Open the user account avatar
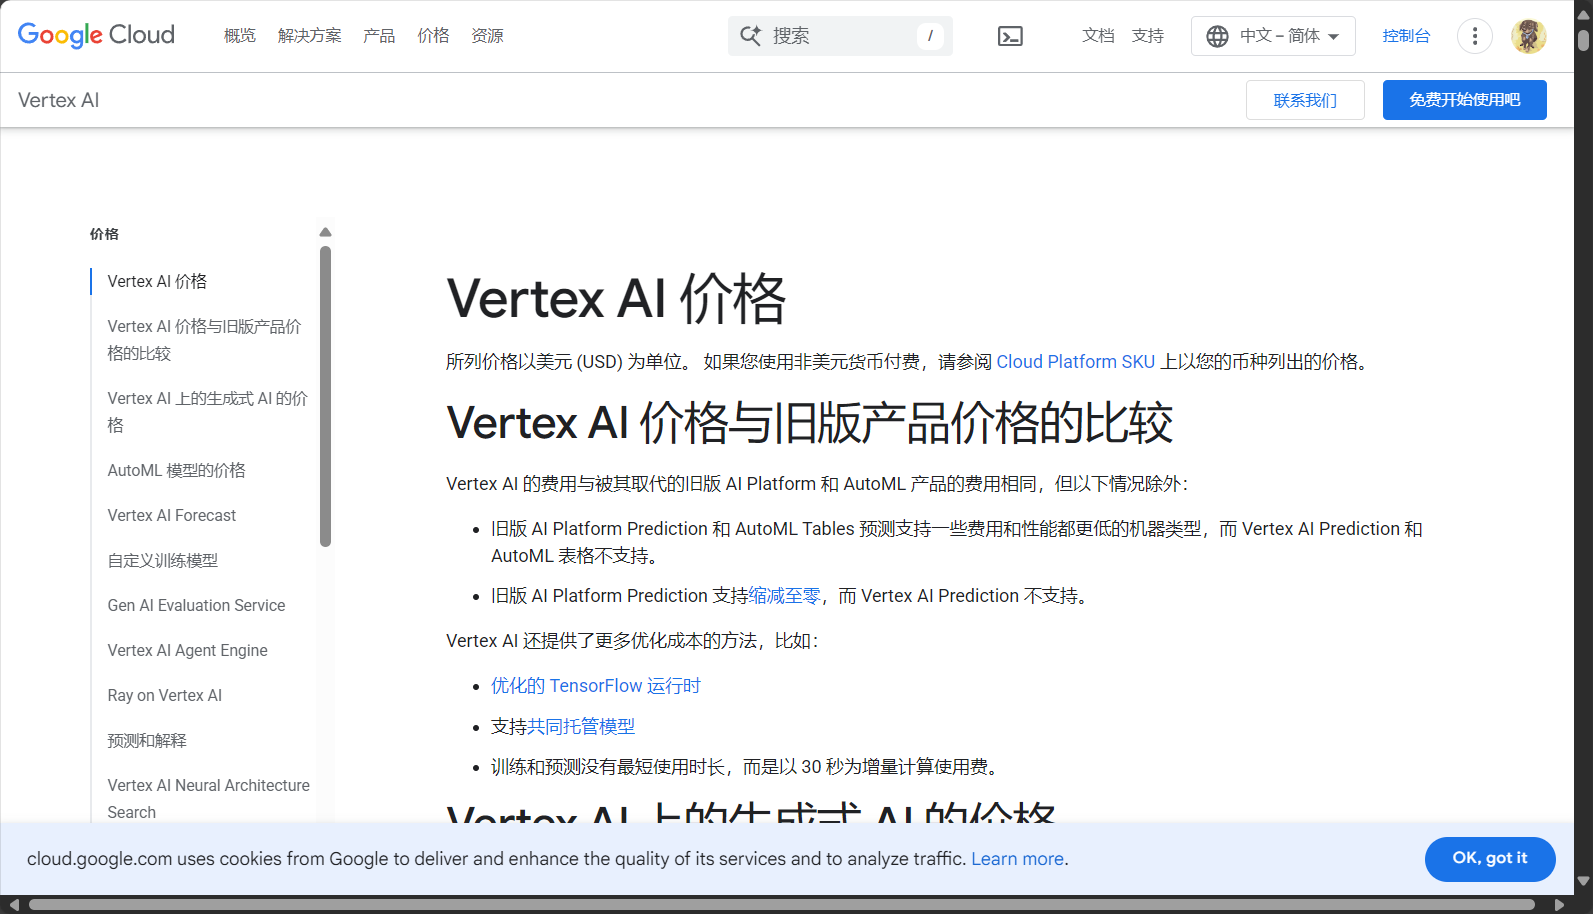This screenshot has height=914, width=1593. (x=1528, y=36)
